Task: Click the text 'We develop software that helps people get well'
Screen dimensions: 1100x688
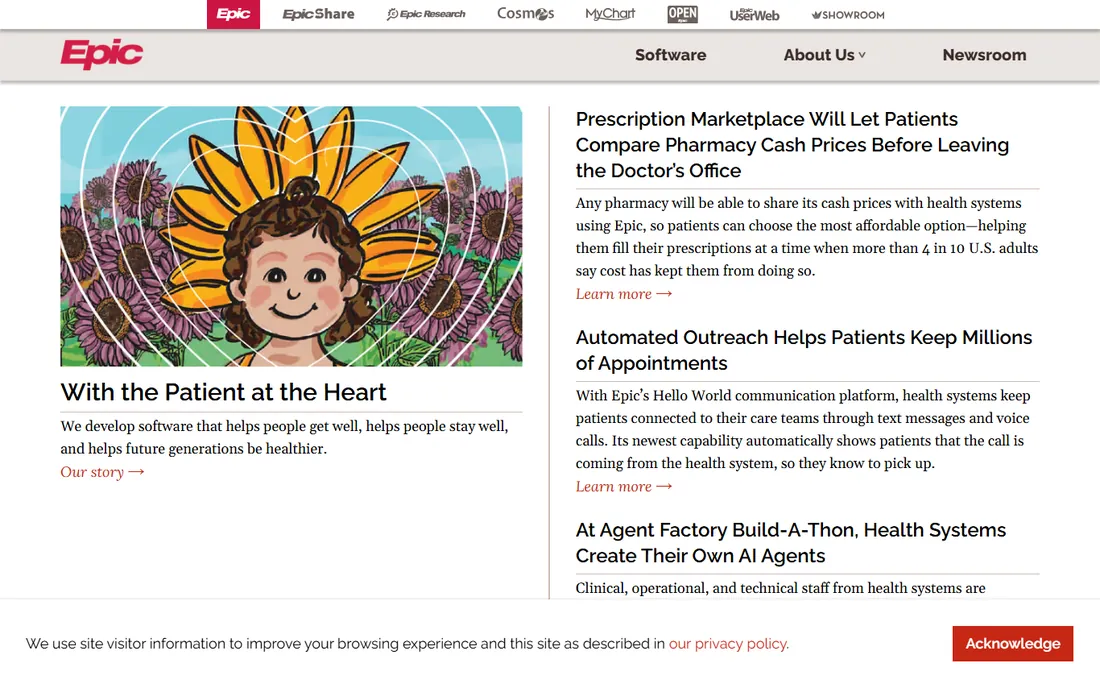Action: (x=211, y=426)
